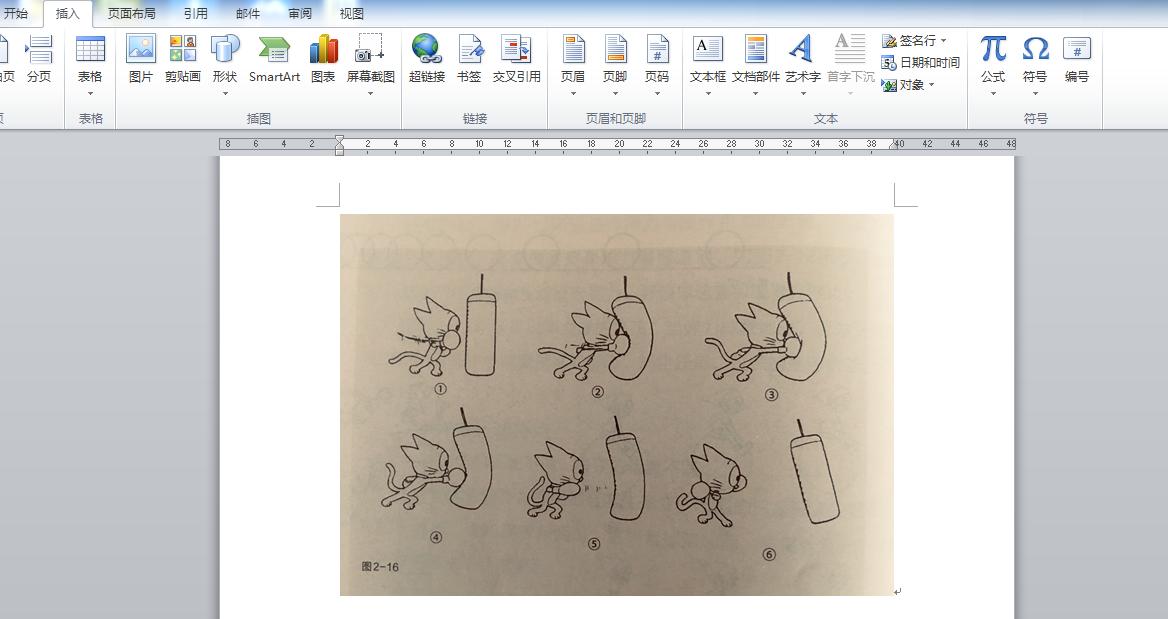Image resolution: width=1168 pixels, height=619 pixels.
Task: Insert a SmartArt graphic
Action: [x=274, y=58]
